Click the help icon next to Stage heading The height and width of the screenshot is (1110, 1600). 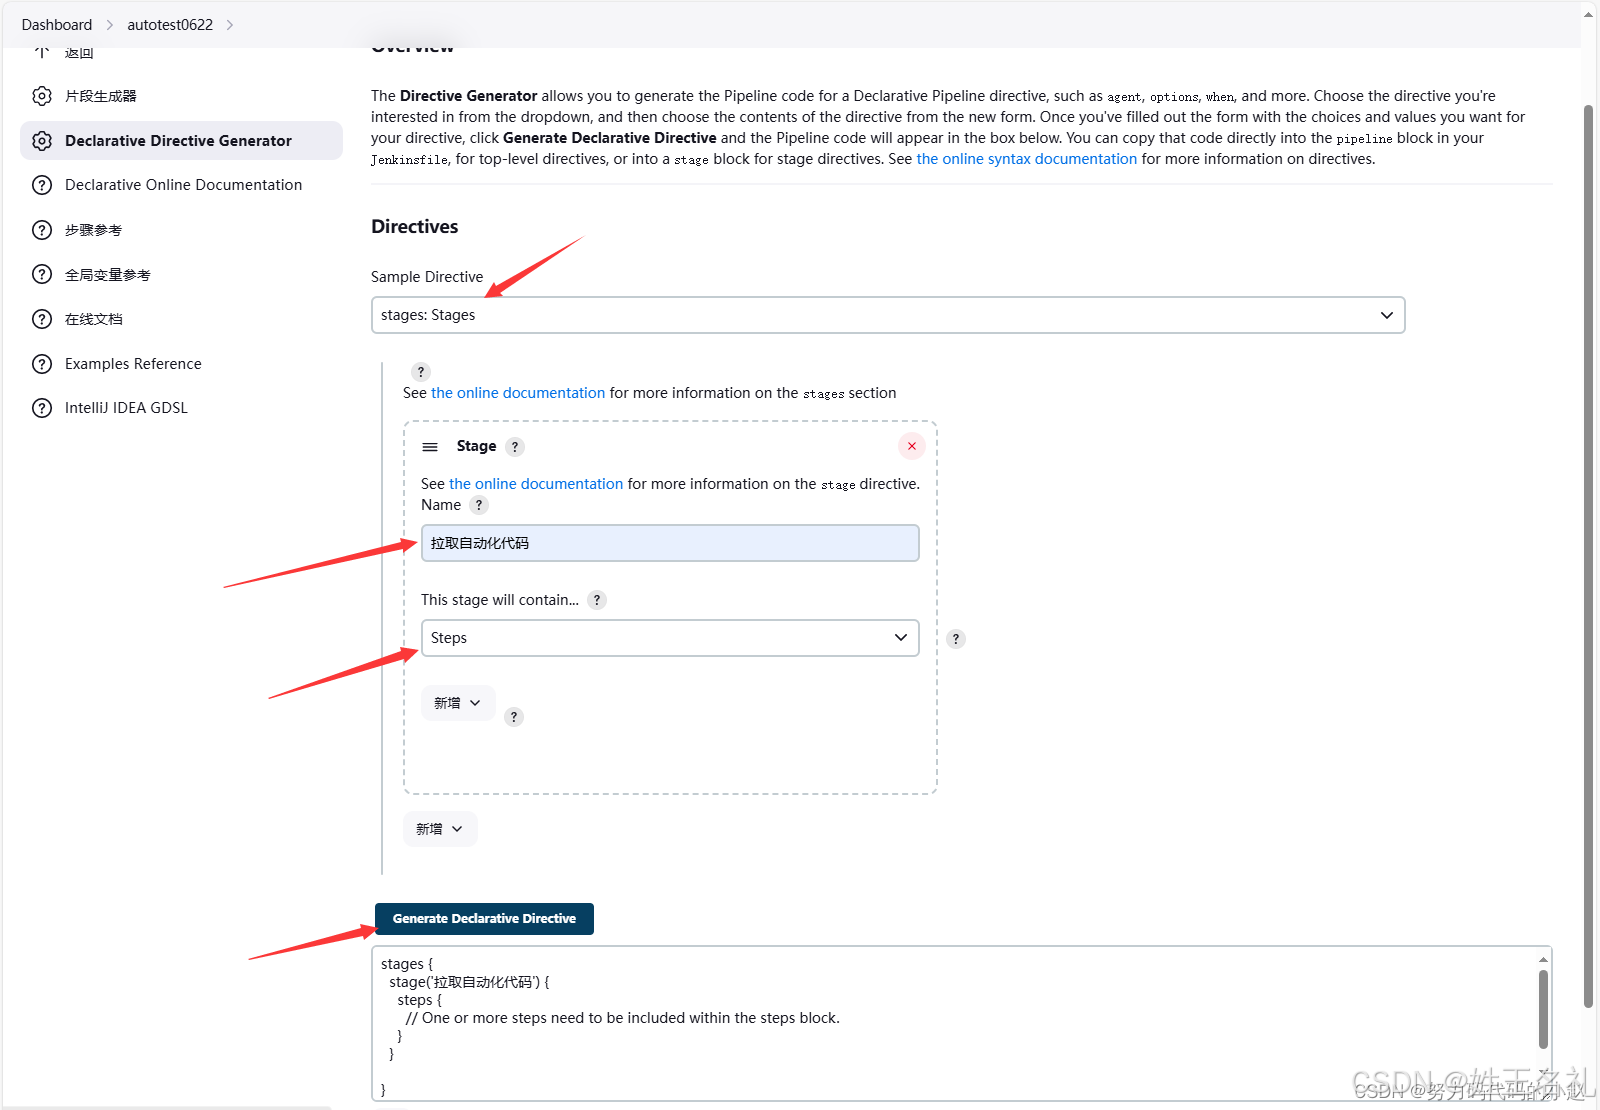(515, 447)
